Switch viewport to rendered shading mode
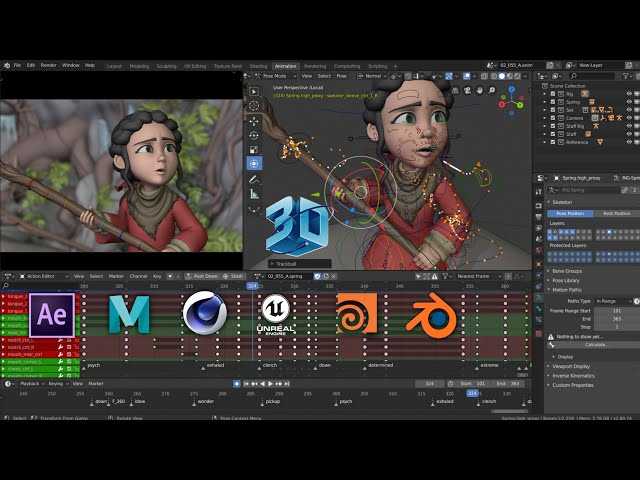Screen dimensions: 640x480 click(517, 76)
